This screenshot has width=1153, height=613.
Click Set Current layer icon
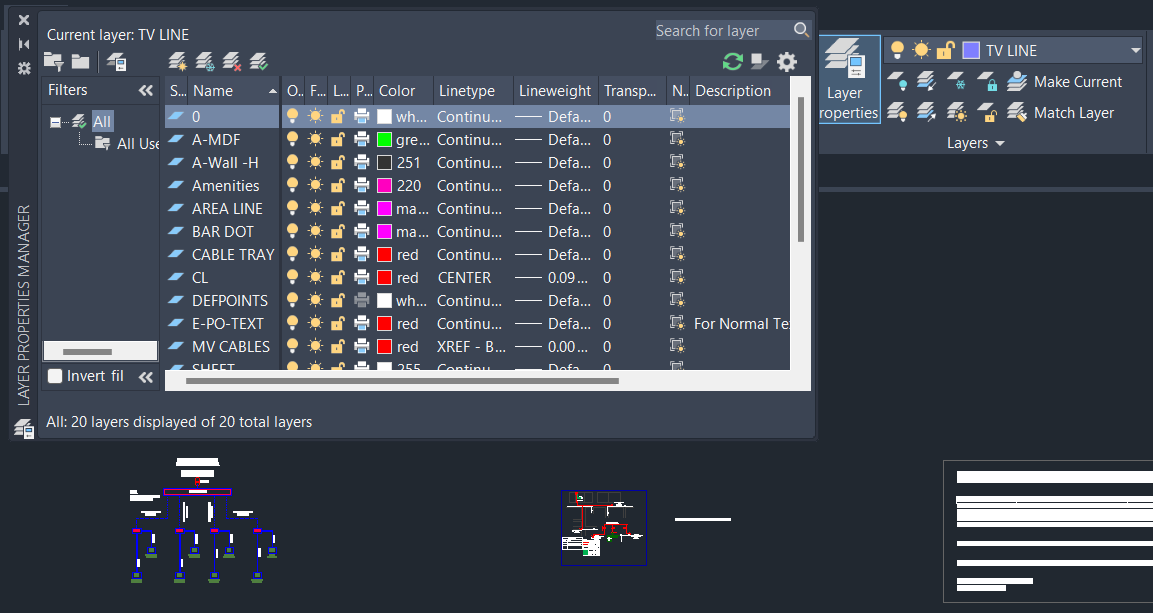click(258, 62)
